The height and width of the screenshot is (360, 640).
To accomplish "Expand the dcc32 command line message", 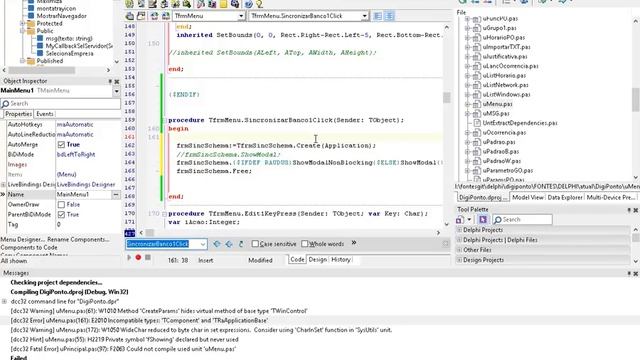I will [x=4, y=302].
